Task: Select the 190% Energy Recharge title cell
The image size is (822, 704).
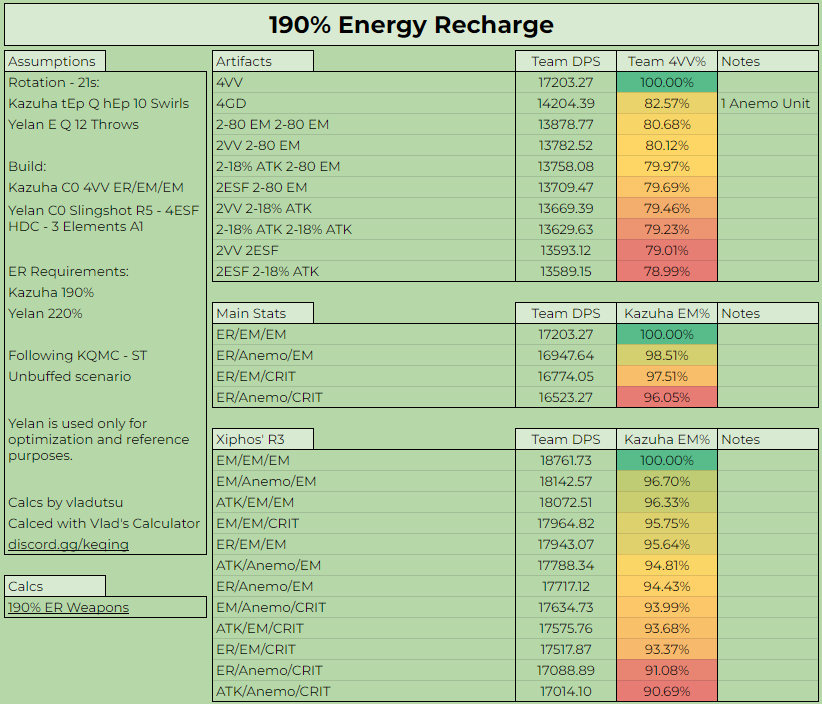Action: point(411,24)
